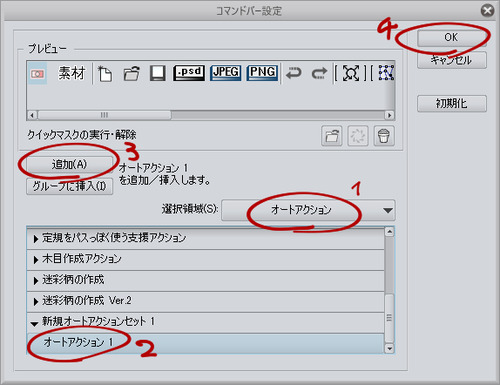This screenshot has height=385, width=500.
Task: Select the scale/transform icon in brackets
Action: (350, 73)
